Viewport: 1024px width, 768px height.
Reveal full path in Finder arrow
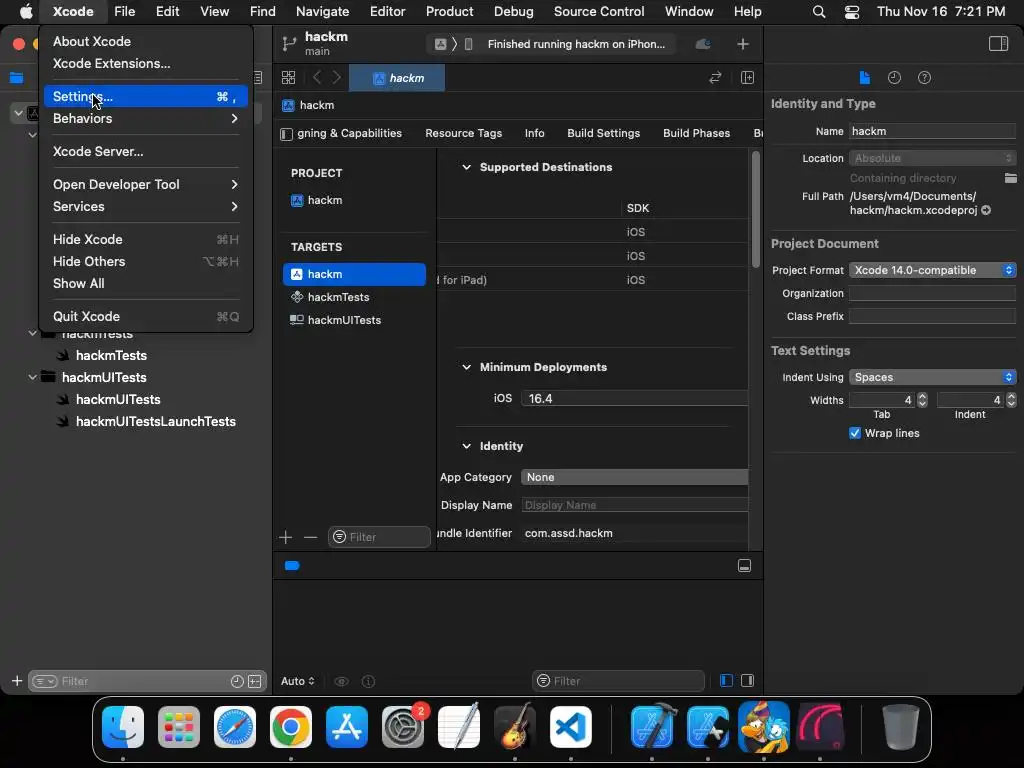click(x=986, y=210)
